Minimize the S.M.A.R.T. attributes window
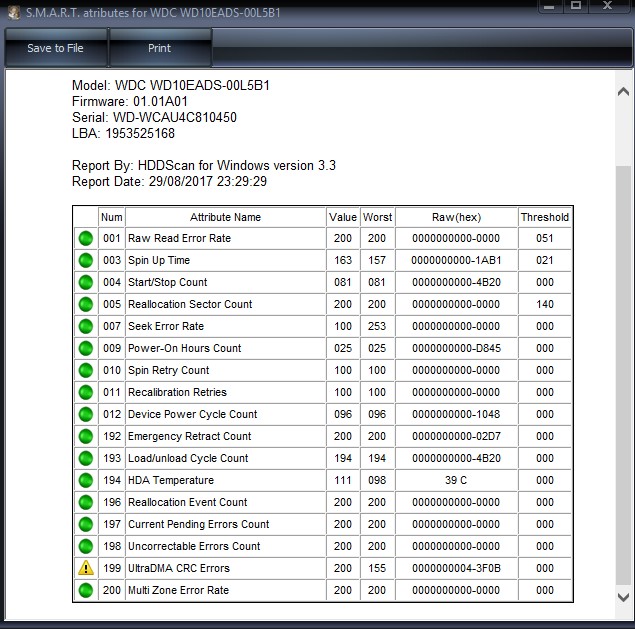 click(549, 6)
